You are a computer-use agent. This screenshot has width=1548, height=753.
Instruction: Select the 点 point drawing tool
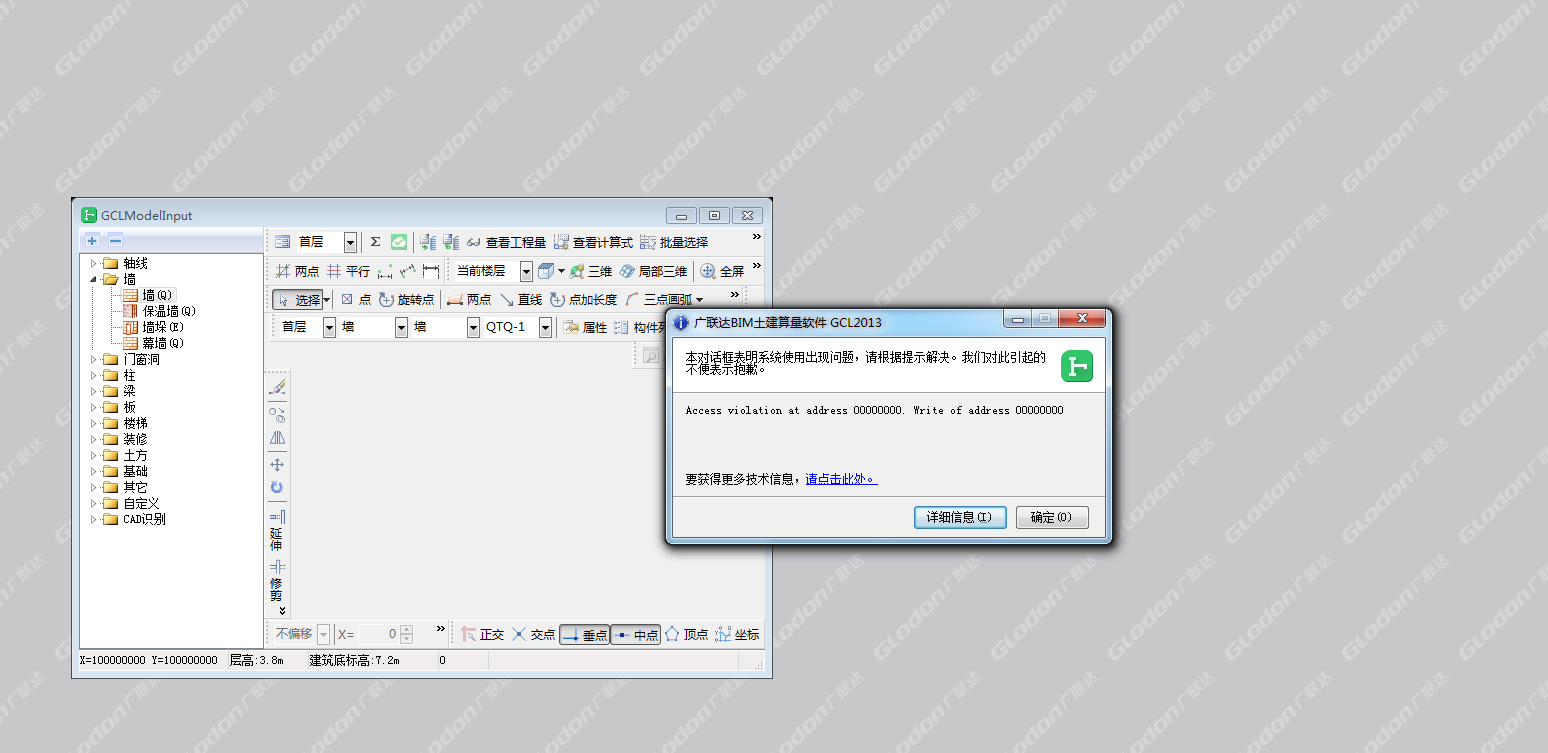coord(356,299)
